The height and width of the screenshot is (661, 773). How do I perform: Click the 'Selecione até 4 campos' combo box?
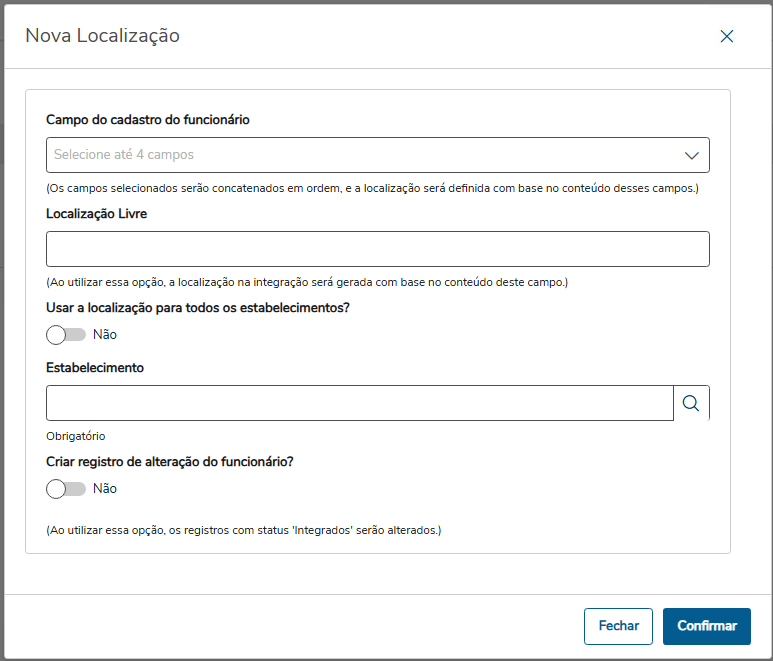click(360, 155)
